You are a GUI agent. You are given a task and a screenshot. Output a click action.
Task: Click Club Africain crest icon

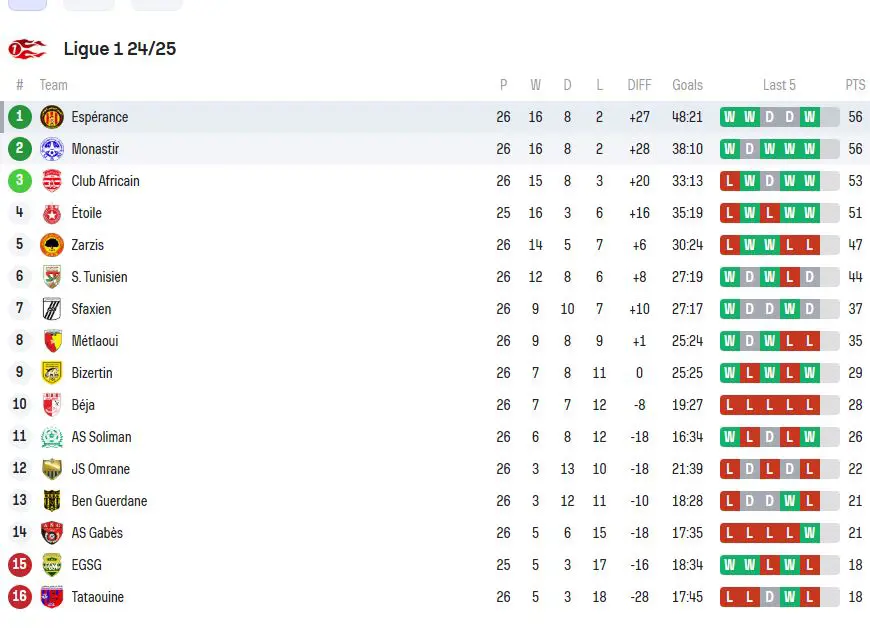tap(52, 181)
